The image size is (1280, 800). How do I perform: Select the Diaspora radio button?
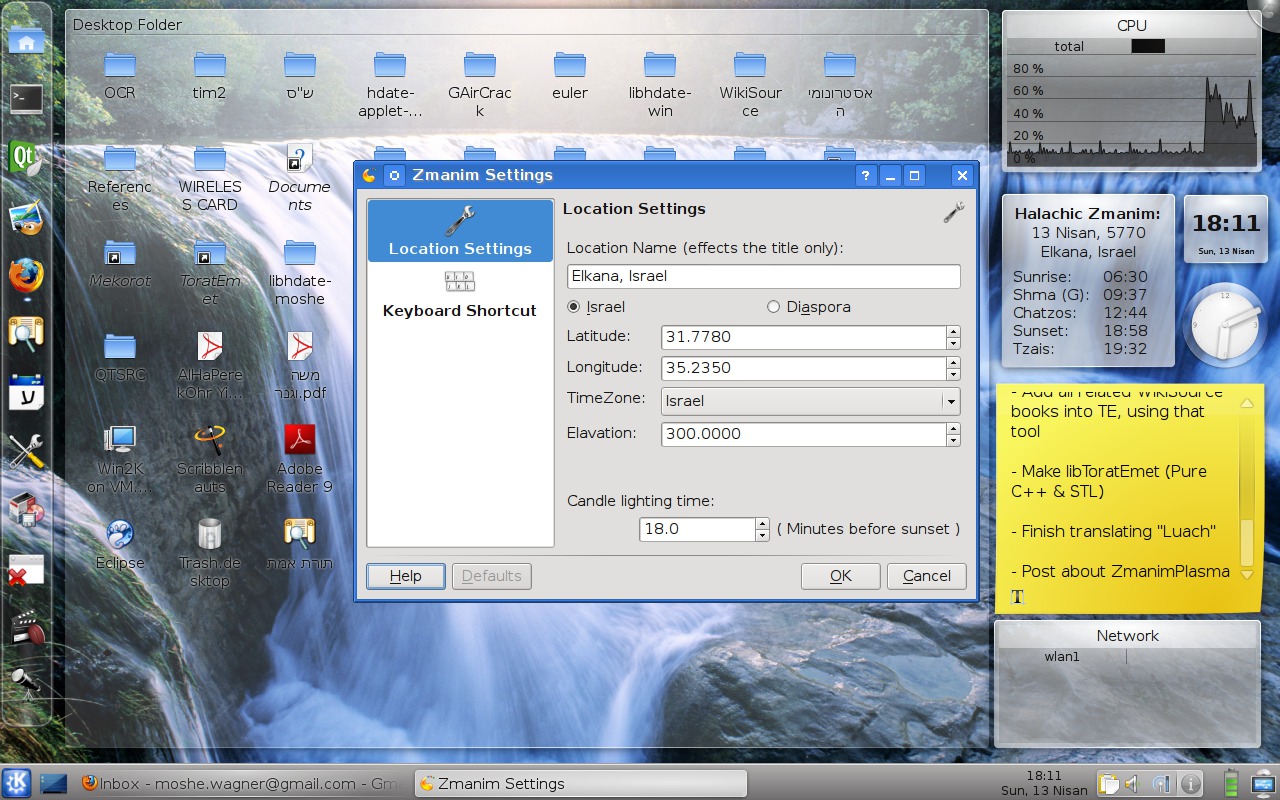click(x=773, y=307)
